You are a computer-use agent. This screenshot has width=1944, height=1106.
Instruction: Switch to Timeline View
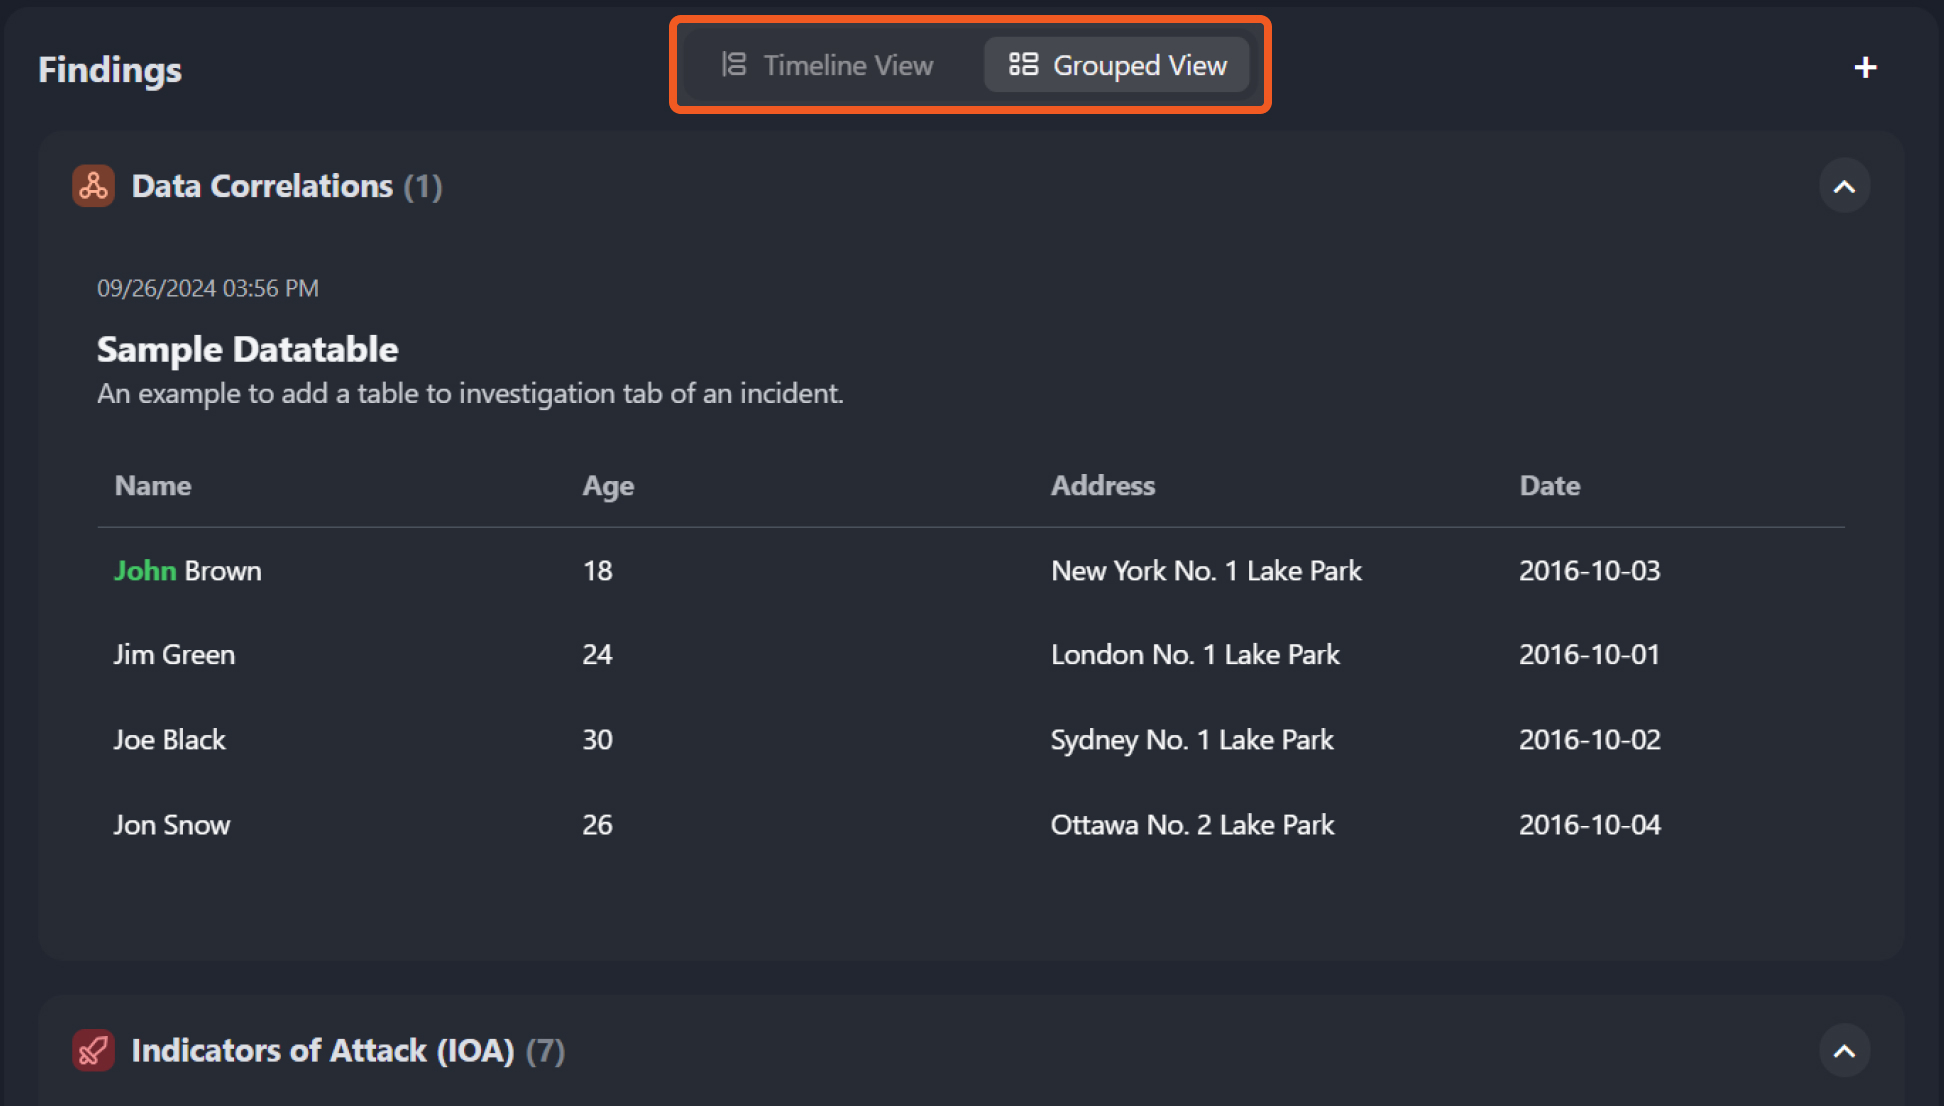[x=828, y=65]
